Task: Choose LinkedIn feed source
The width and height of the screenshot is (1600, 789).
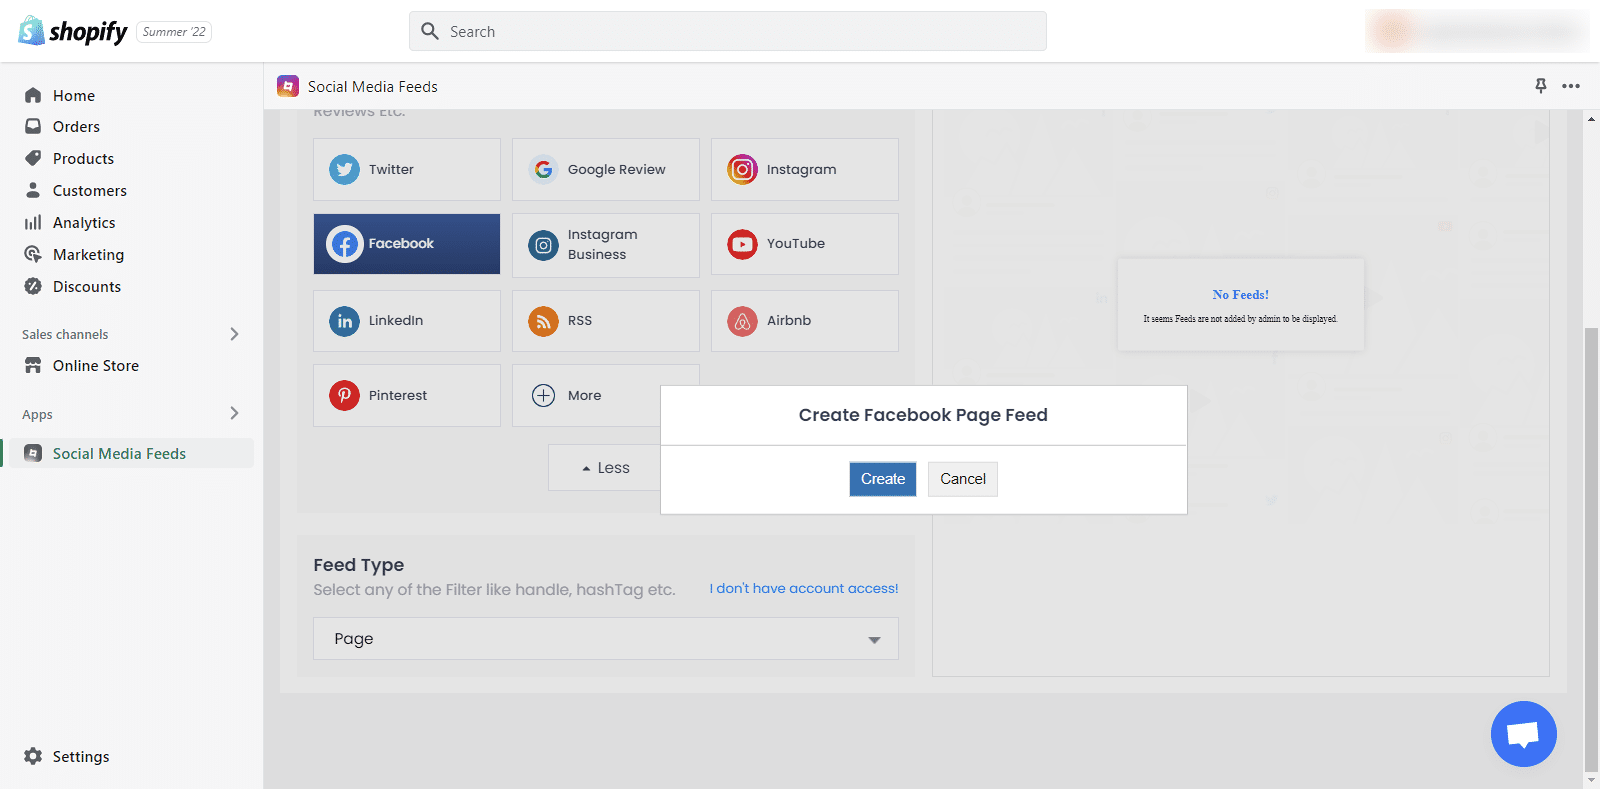Action: pyautogui.click(x=407, y=321)
